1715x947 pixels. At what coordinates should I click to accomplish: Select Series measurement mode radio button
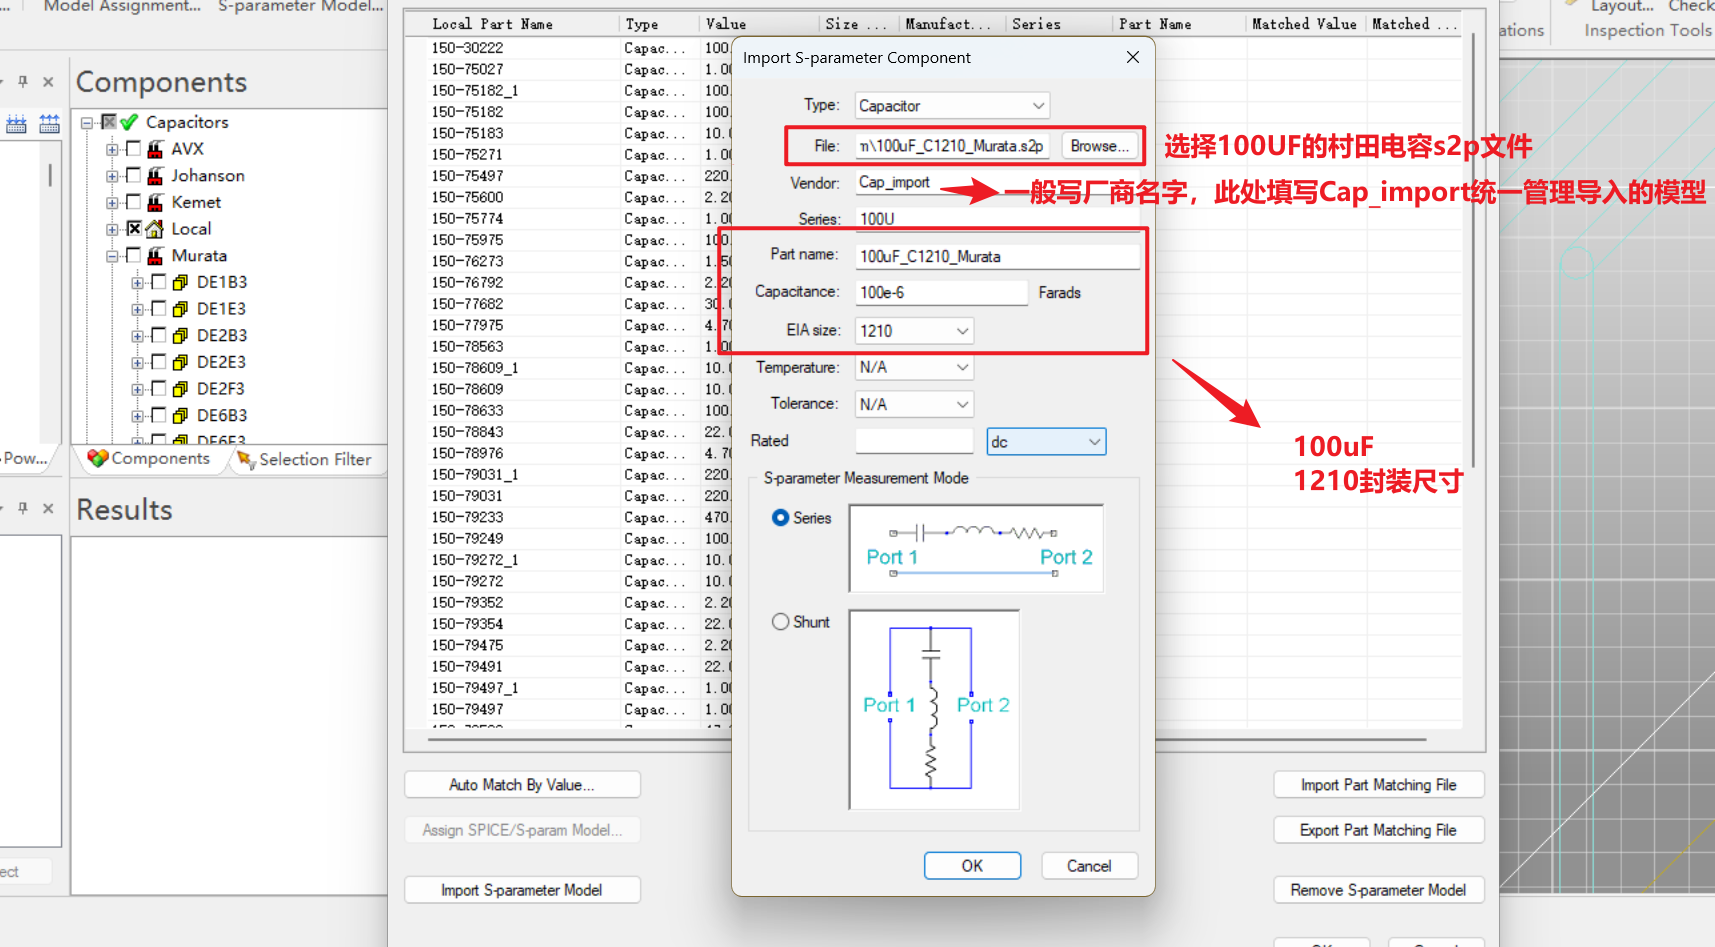(x=780, y=518)
